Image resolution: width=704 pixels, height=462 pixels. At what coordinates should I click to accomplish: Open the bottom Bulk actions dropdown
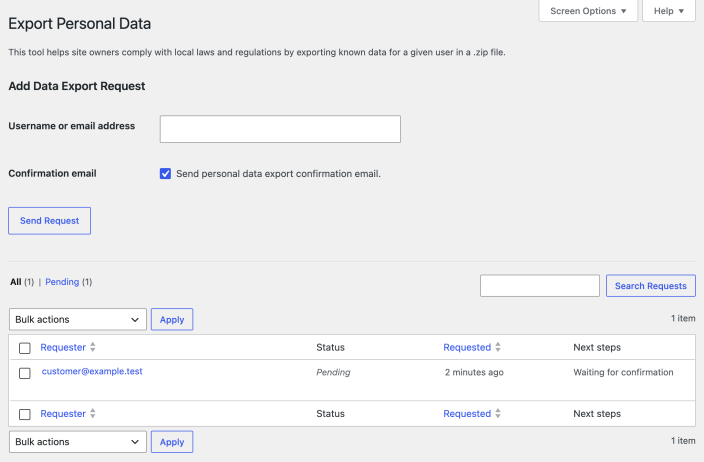coord(78,442)
